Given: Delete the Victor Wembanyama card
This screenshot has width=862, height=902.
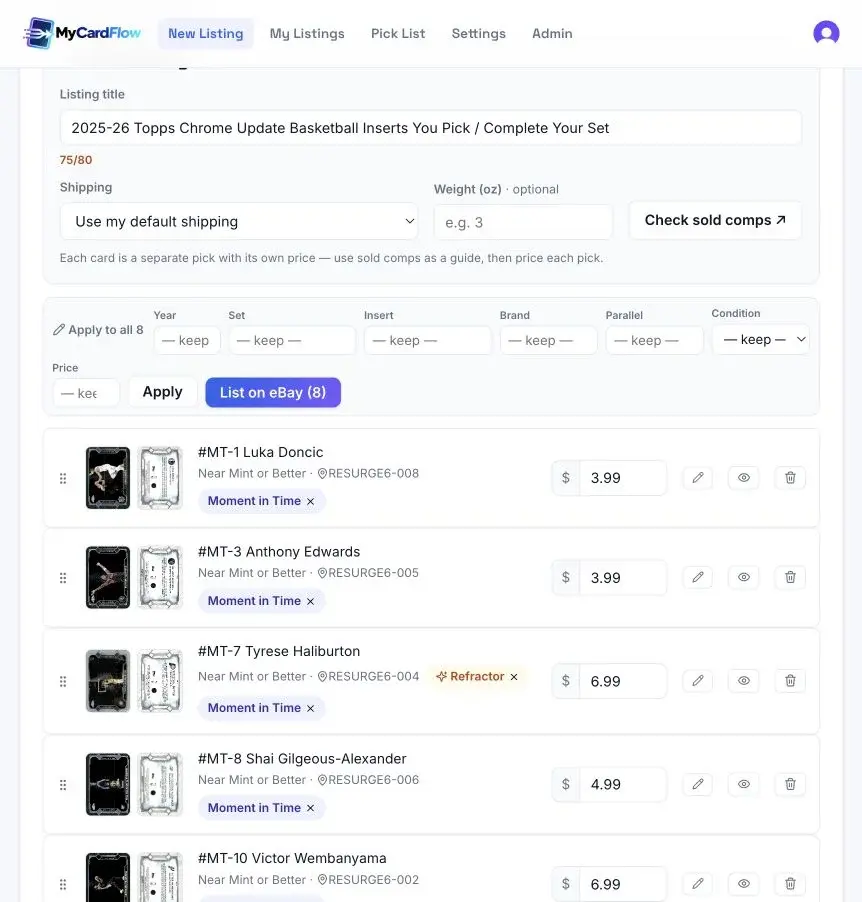Looking at the screenshot, I should (790, 884).
